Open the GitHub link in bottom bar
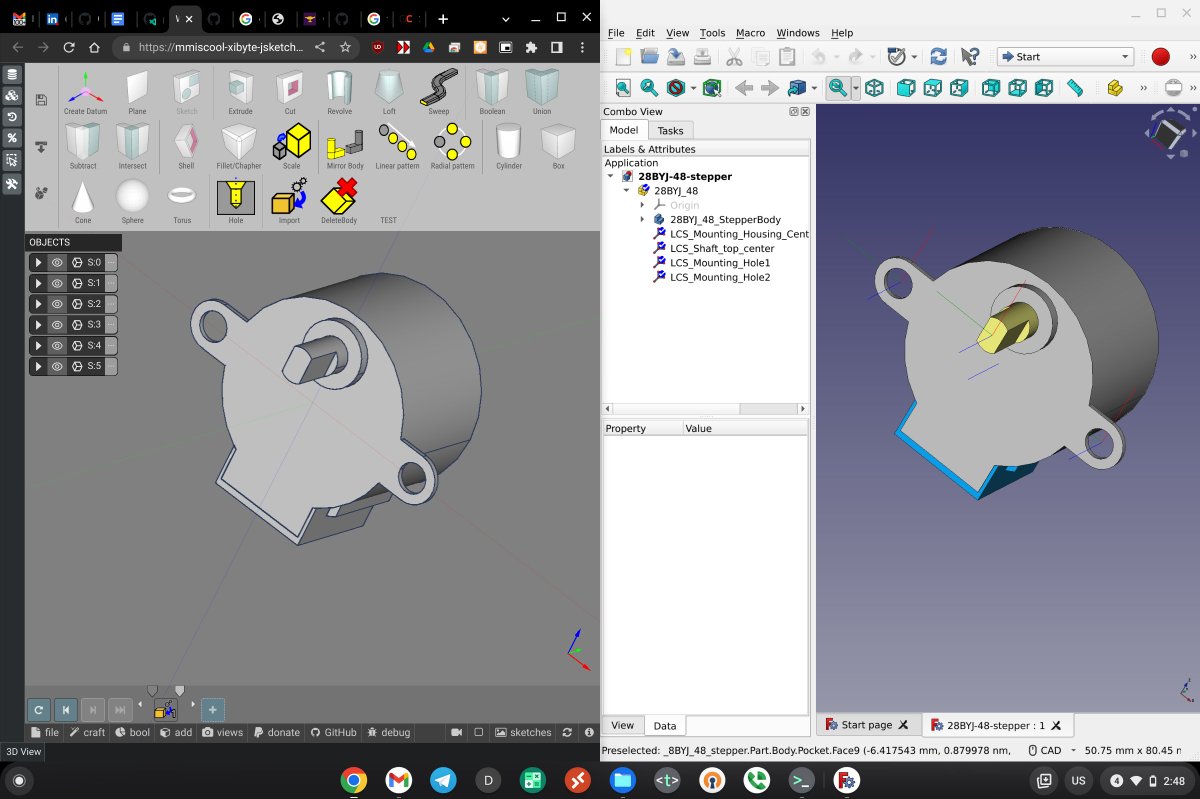 coord(333,732)
